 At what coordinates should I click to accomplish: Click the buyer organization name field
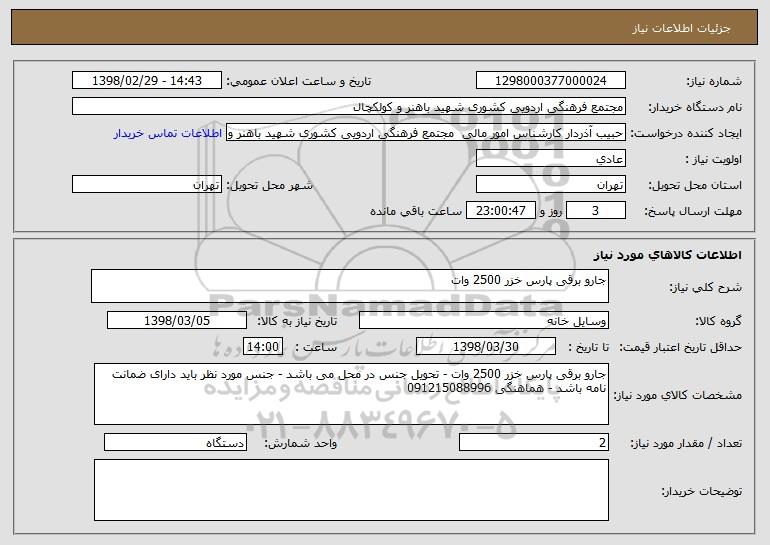[349, 107]
